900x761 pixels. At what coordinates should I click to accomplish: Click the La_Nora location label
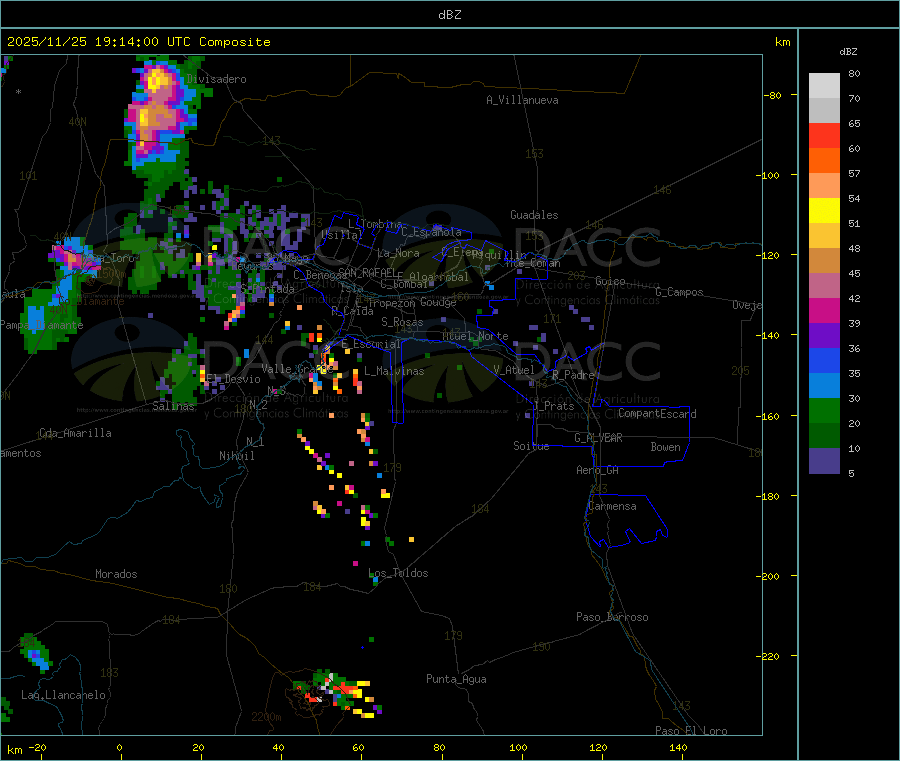point(398,253)
